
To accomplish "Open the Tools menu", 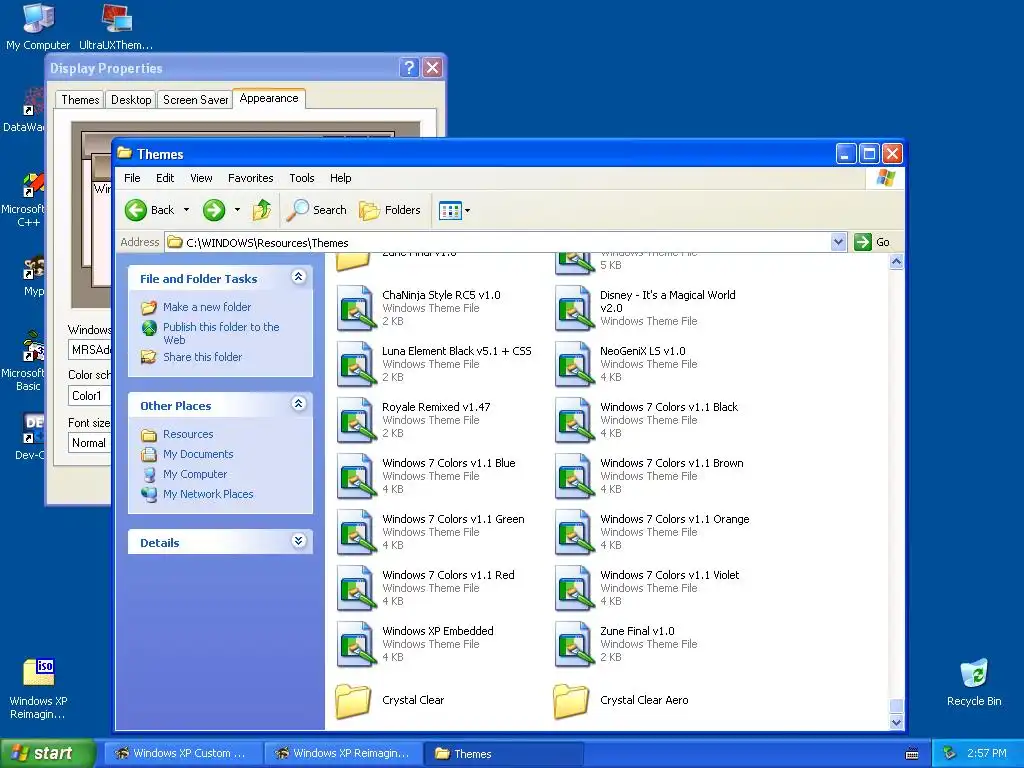I will point(302,178).
